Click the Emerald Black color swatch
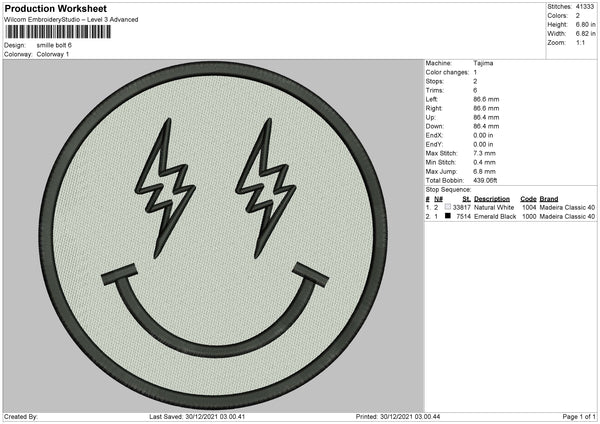 [x=448, y=216]
